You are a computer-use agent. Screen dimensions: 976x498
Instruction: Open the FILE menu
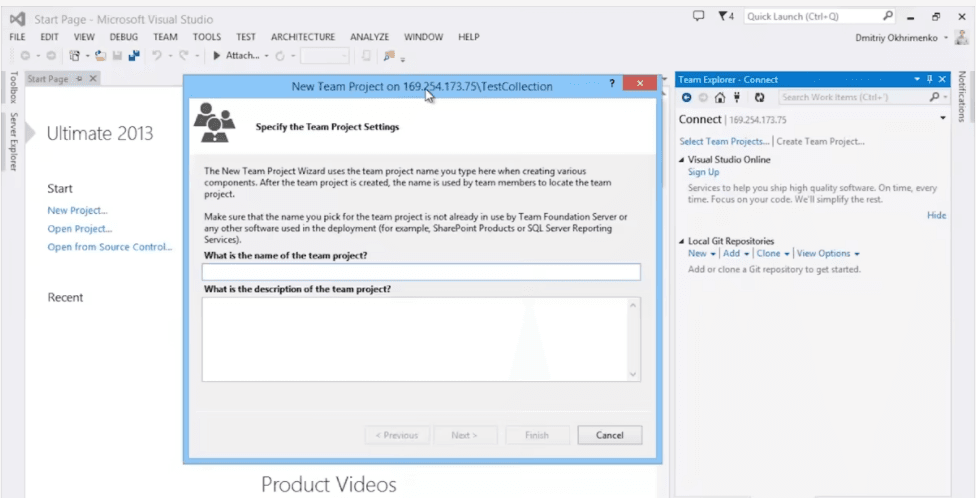(17, 37)
